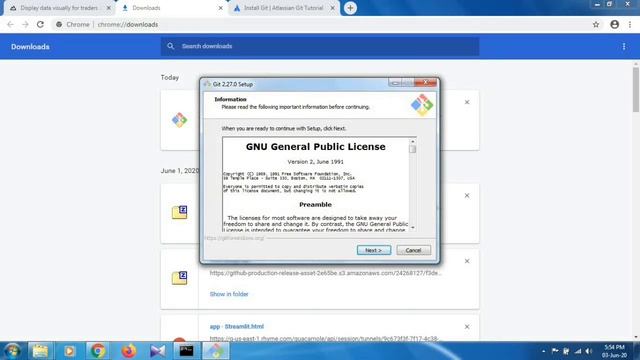Open Downloads page more actions menu
Screen dimensions: 640x360
624,47
